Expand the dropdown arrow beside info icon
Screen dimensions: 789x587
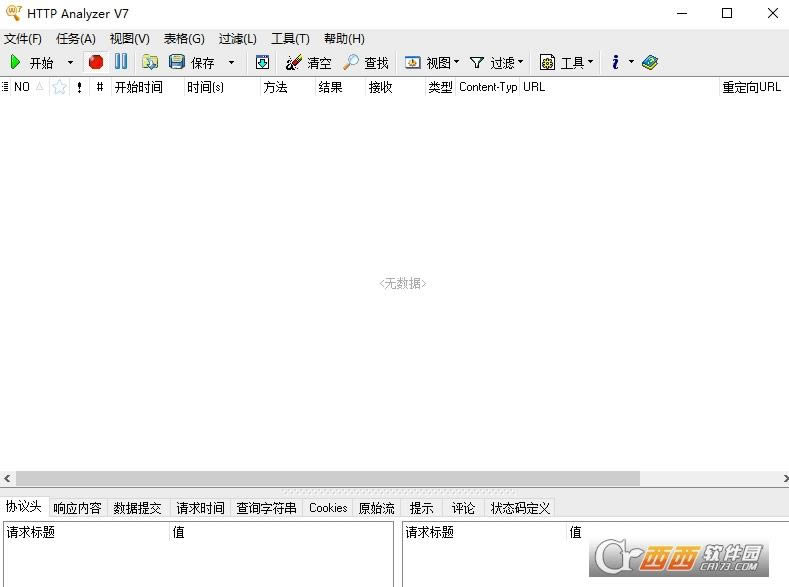[x=631, y=62]
